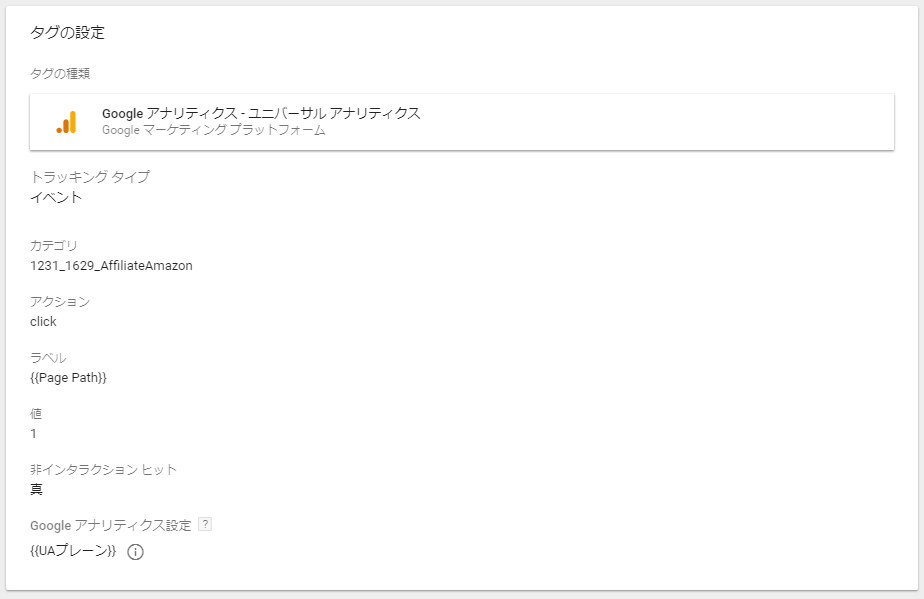Click the help question mark for Google アナリティクス設定
Image resolution: width=924 pixels, height=599 pixels.
pyautogui.click(x=205, y=524)
